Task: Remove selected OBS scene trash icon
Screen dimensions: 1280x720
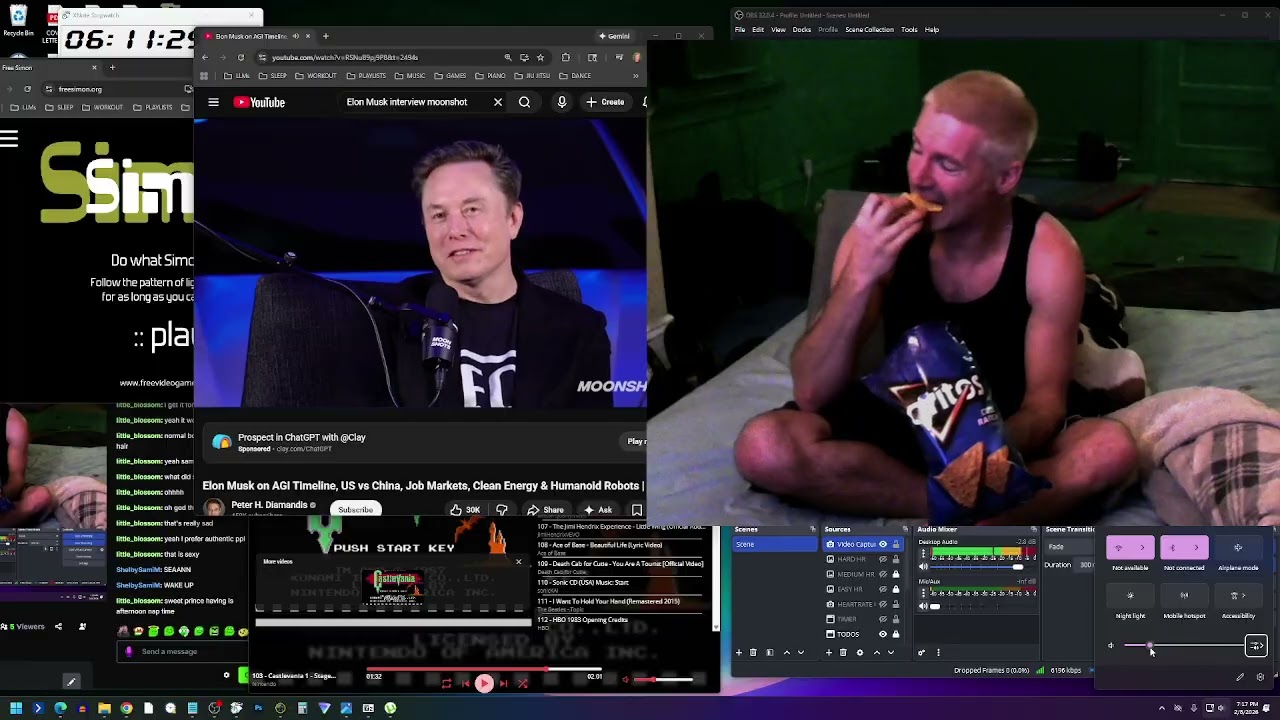Action: click(753, 652)
